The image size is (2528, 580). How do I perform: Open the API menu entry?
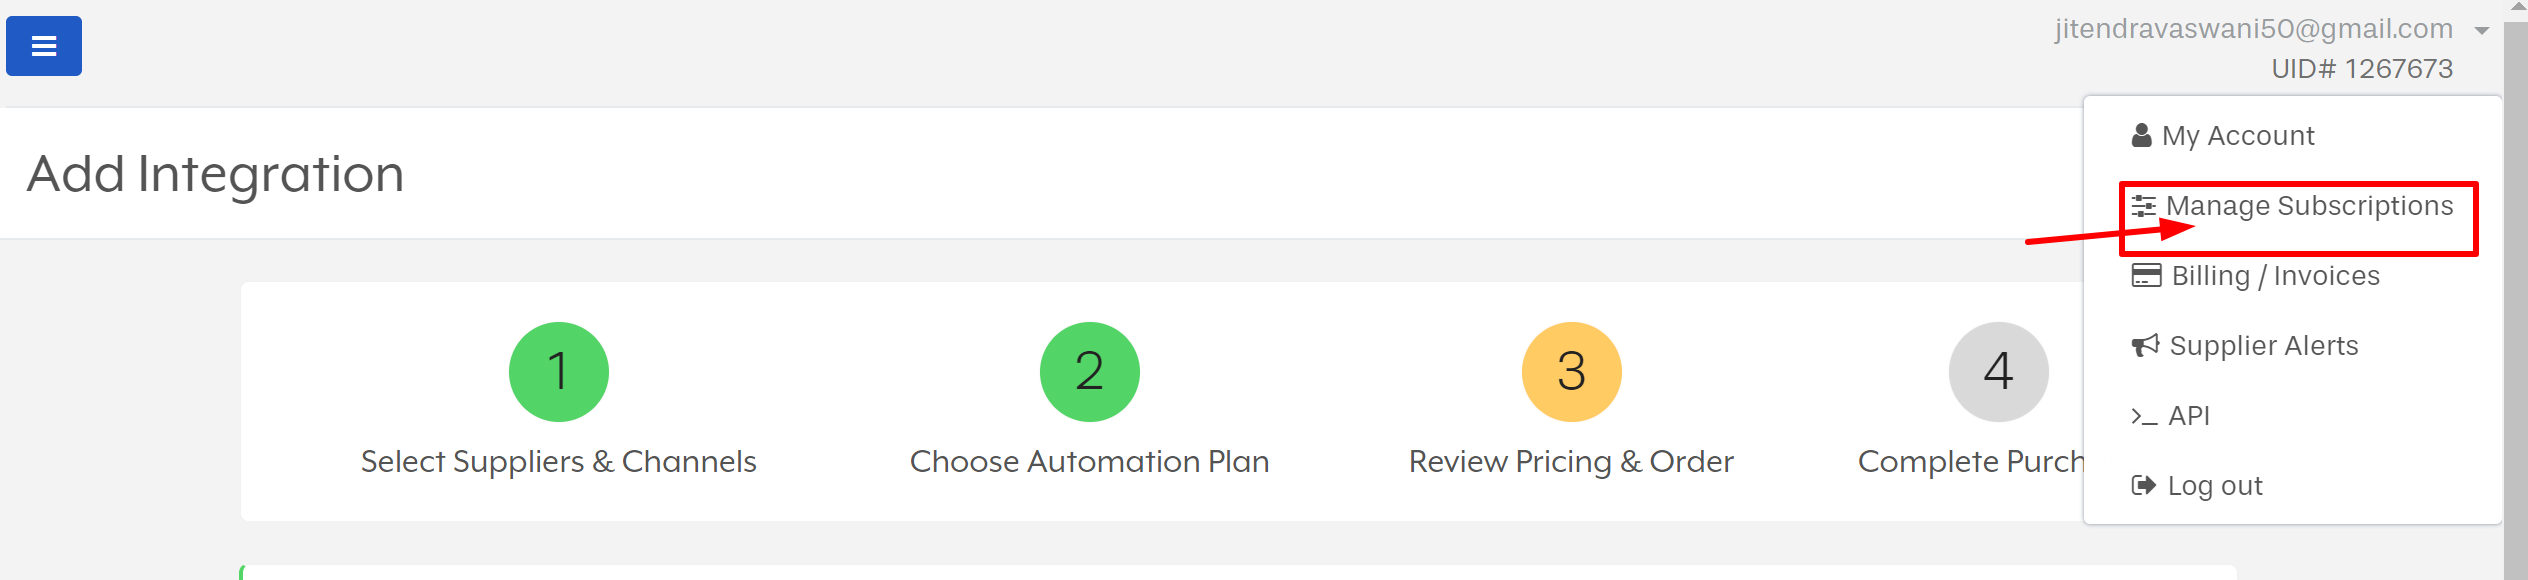[x=2189, y=416]
